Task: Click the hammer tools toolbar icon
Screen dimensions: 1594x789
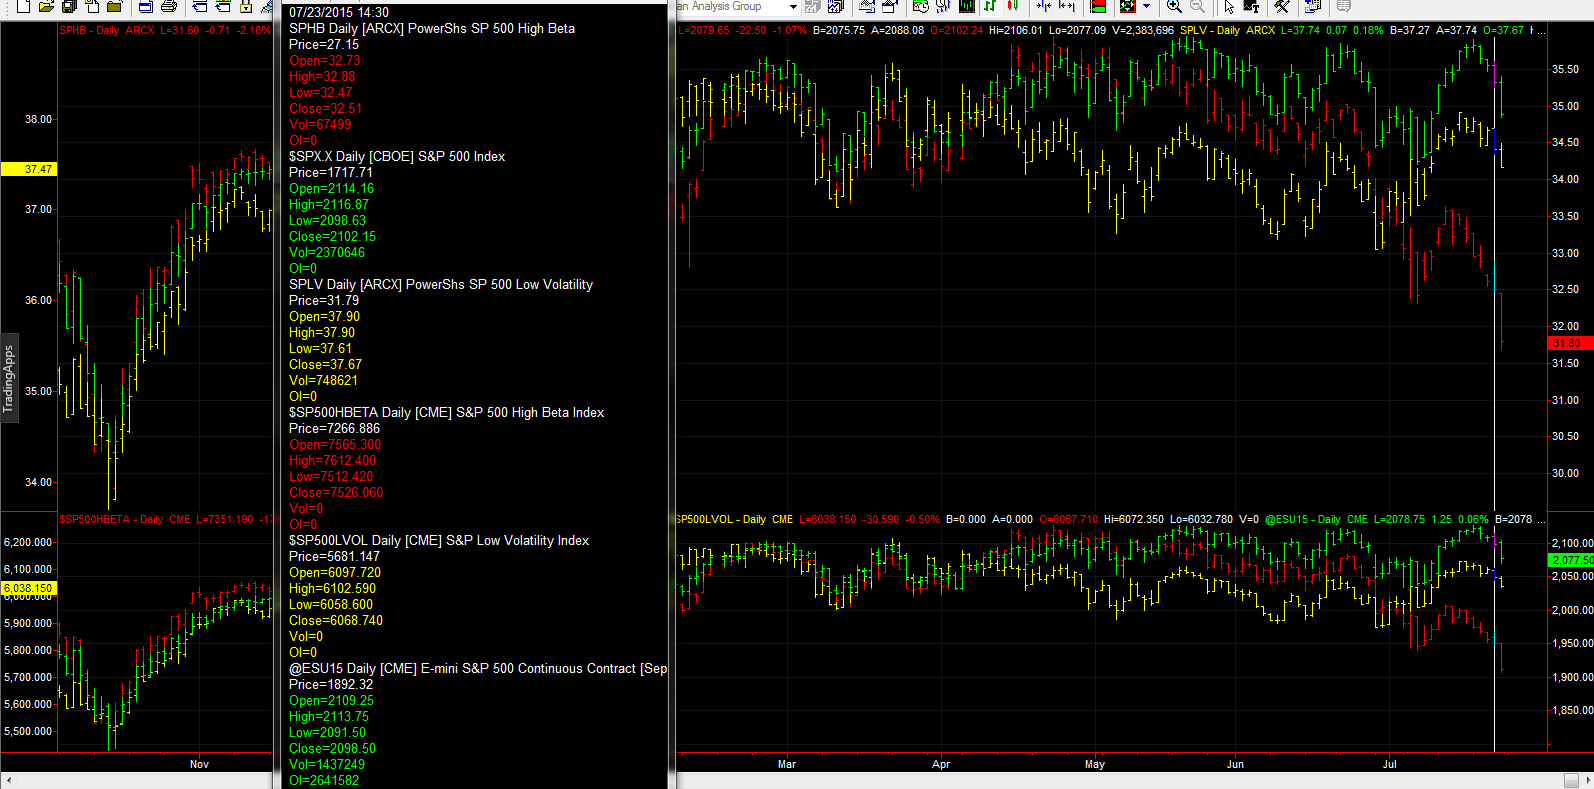Action: pyautogui.click(x=1282, y=6)
